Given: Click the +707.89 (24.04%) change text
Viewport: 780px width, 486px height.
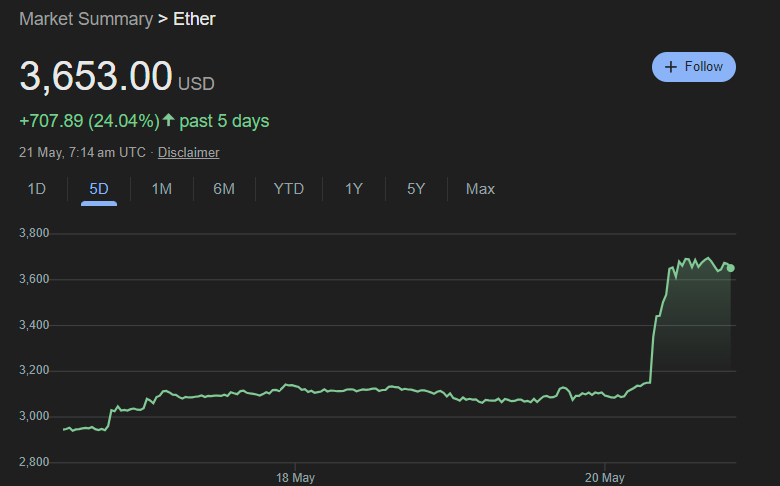Looking at the screenshot, I should (89, 121).
